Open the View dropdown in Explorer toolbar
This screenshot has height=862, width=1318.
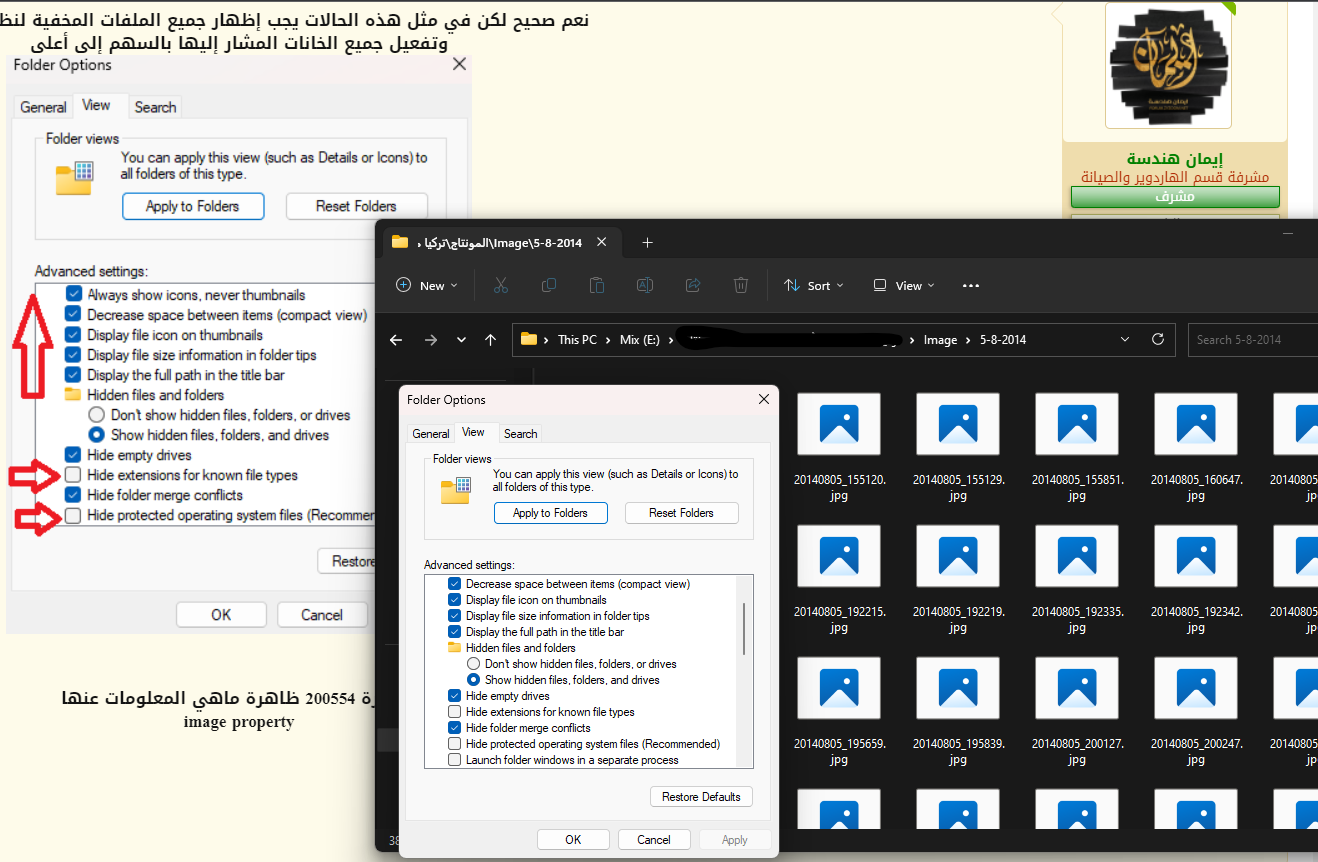pyautogui.click(x=904, y=285)
